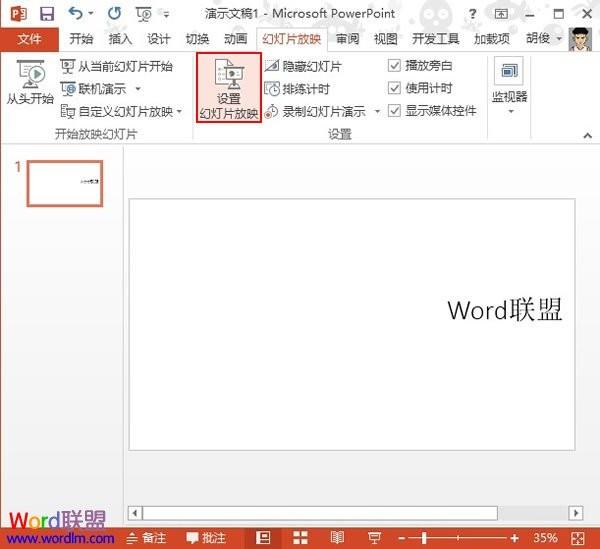
Task: Toggle the 使用计时 checkbox
Action: pyautogui.click(x=394, y=88)
